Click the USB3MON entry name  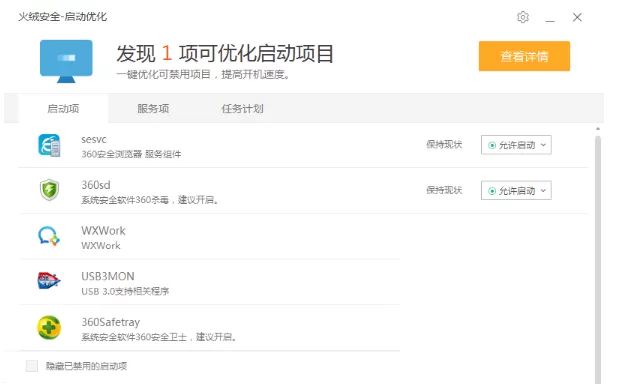click(108, 276)
